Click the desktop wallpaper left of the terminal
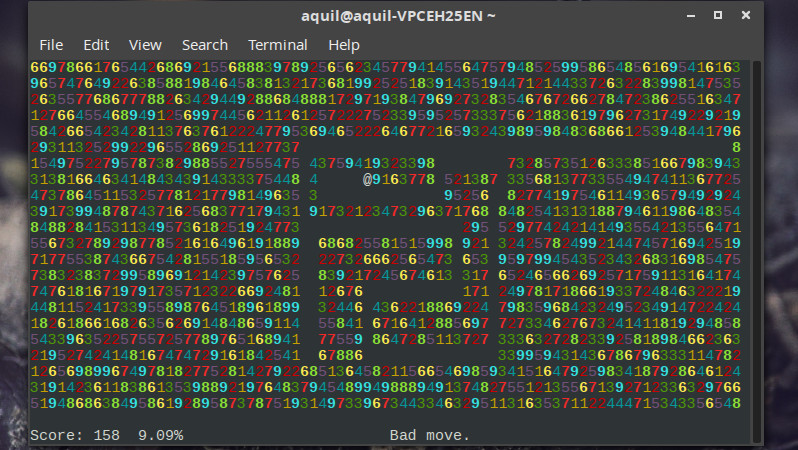 point(10,250)
